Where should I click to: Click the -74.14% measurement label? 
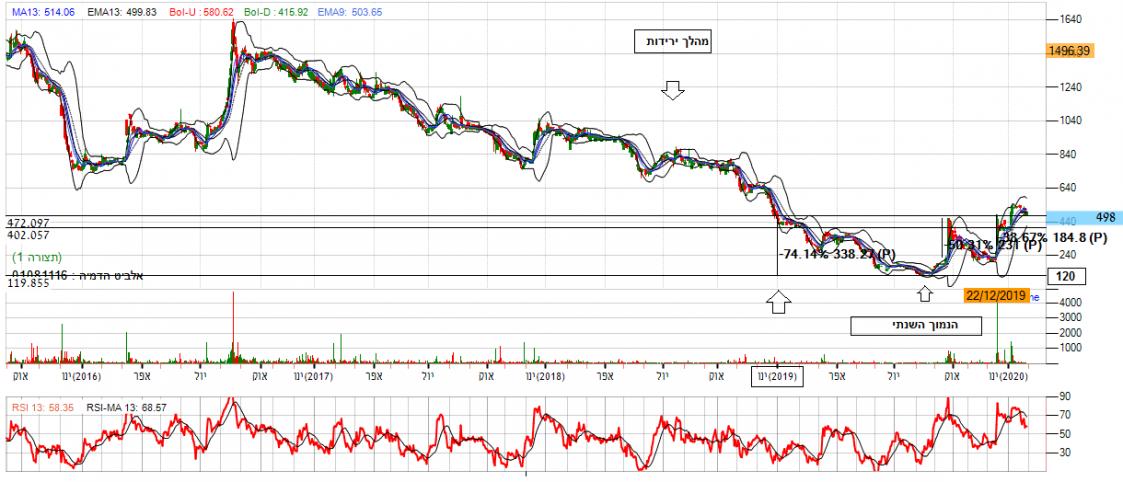pyautogui.click(x=803, y=254)
